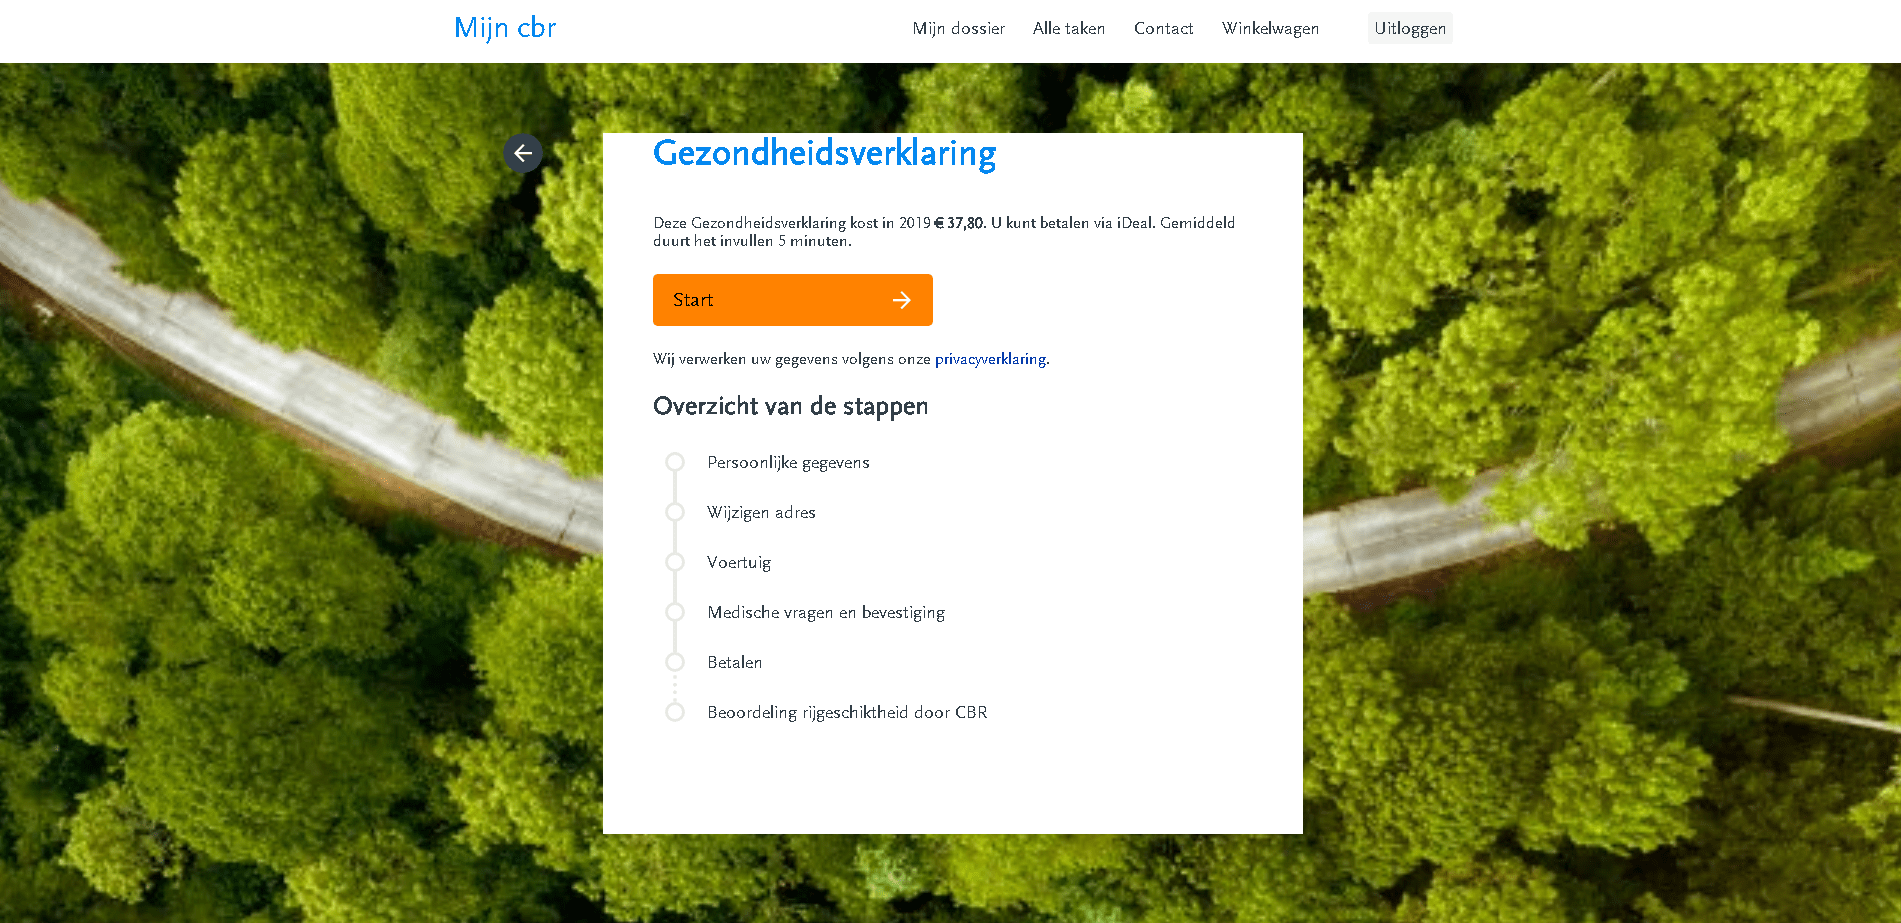Click the Wijzigen adres step circle

pos(675,512)
